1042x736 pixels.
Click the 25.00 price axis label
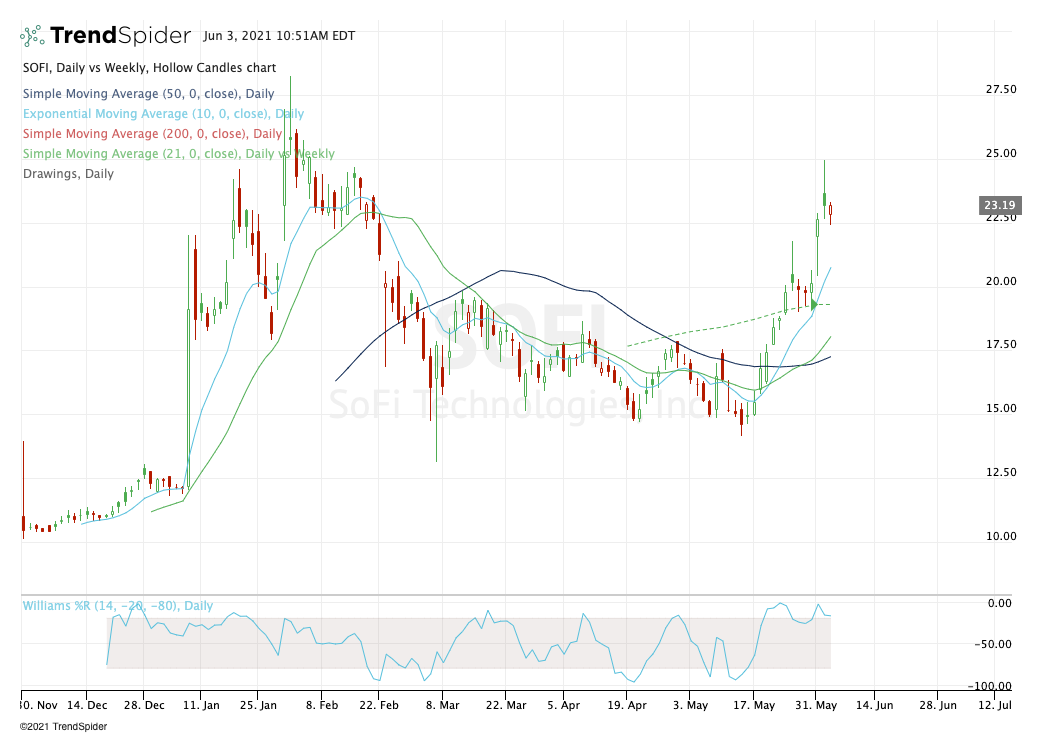(x=1000, y=153)
